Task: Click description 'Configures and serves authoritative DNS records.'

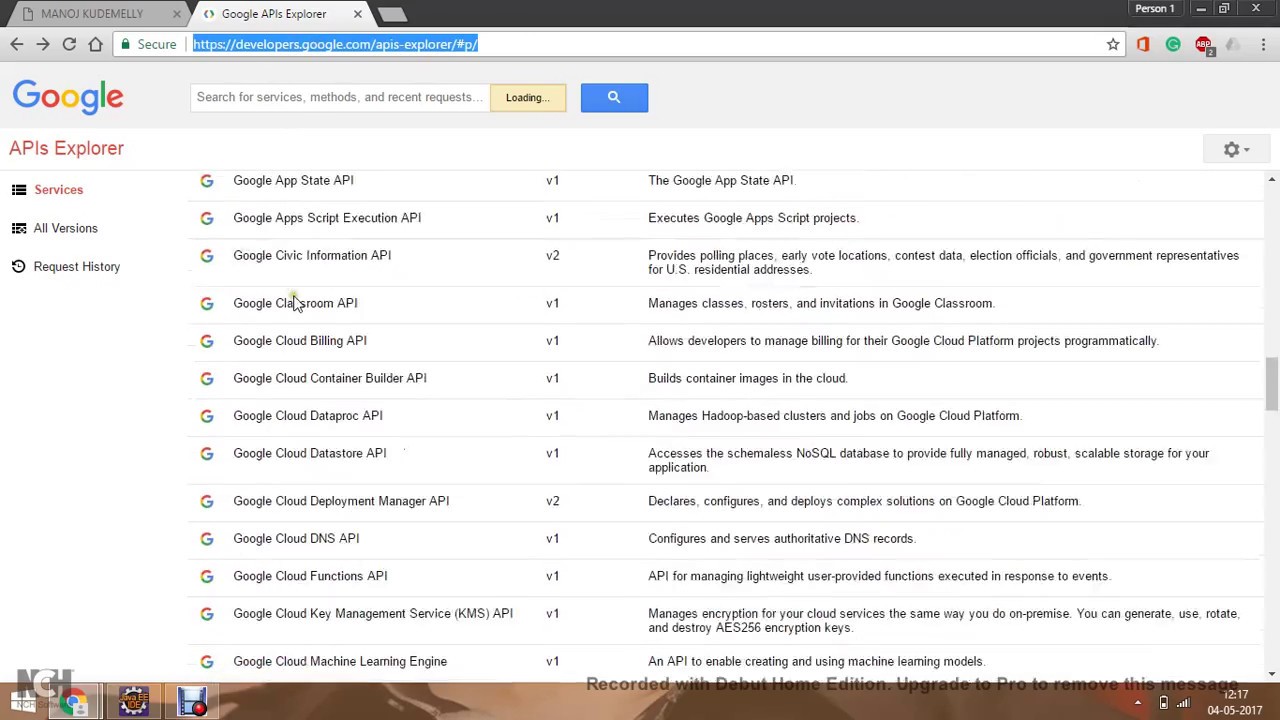Action: click(782, 538)
